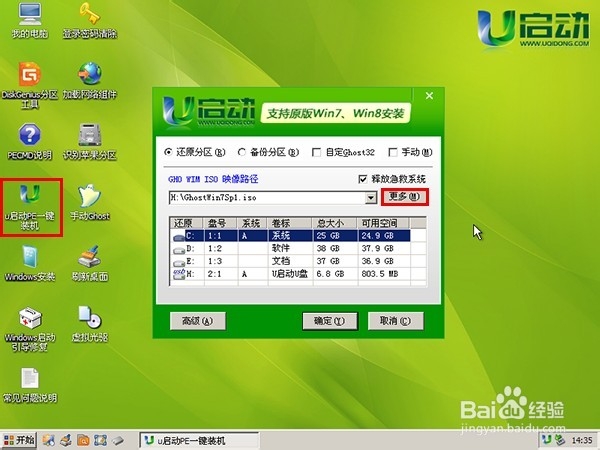Click fifth quick launch drive icon
600x450 pixels.
[118, 440]
